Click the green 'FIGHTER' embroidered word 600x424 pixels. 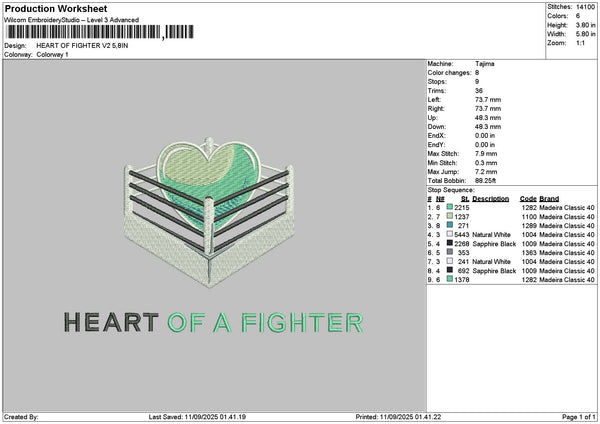302,323
